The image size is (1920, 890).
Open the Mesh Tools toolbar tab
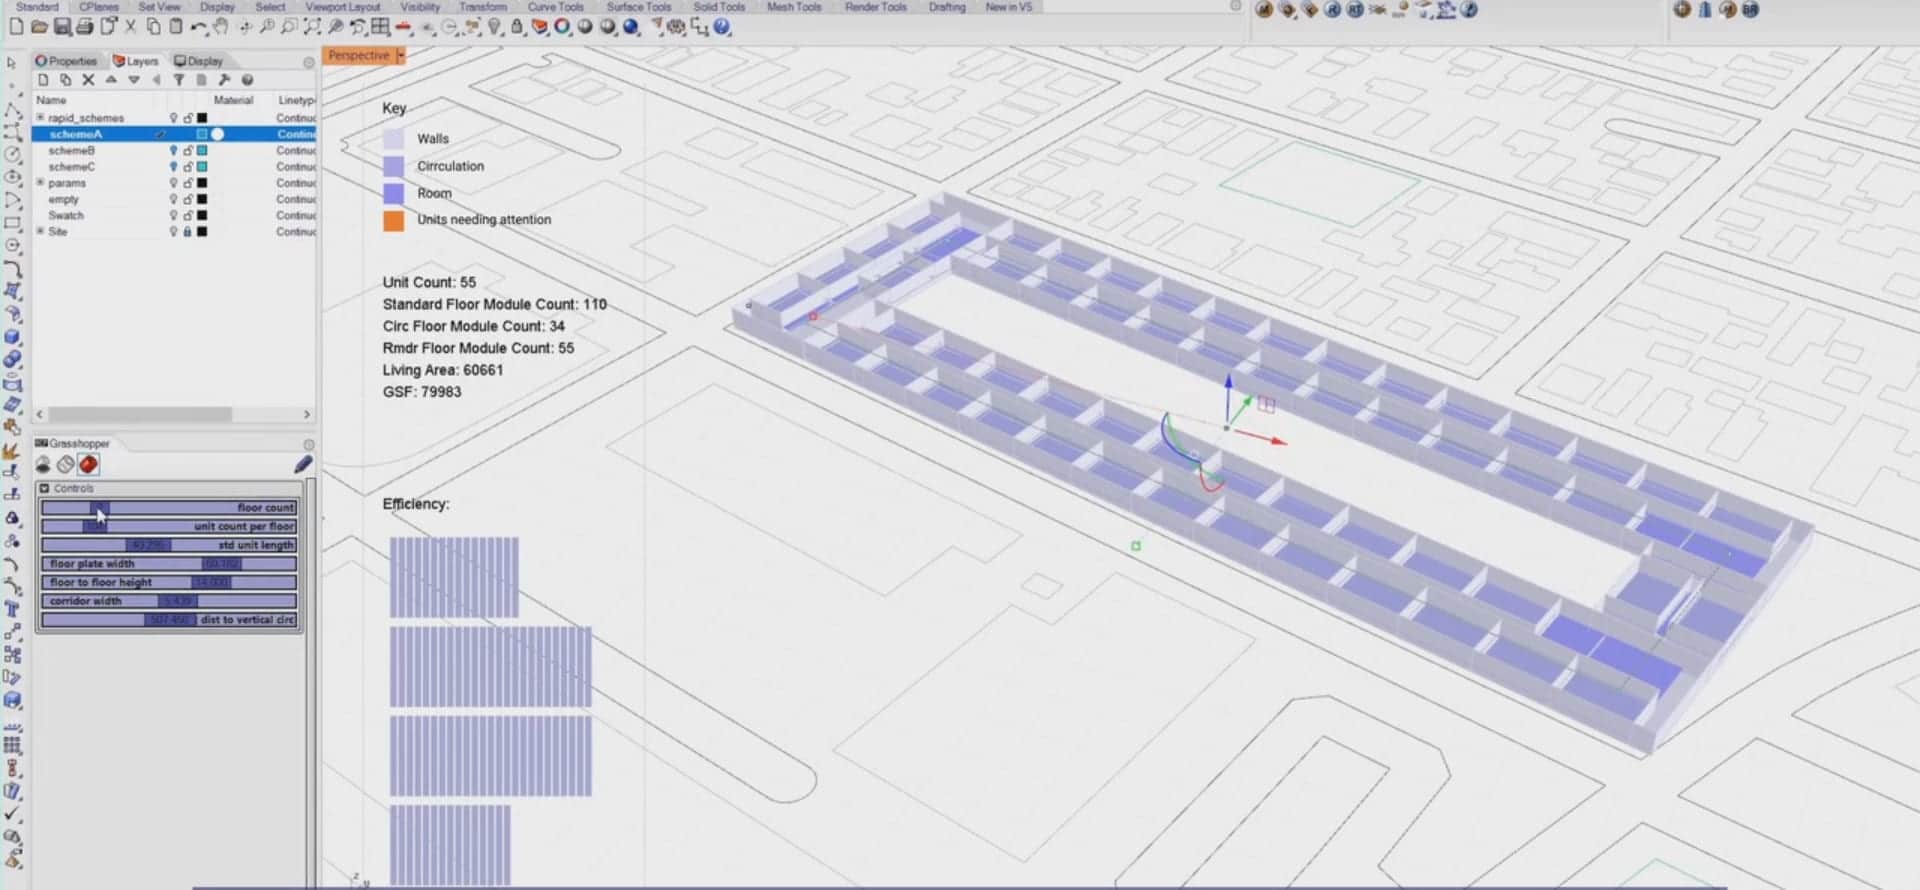click(x=794, y=7)
